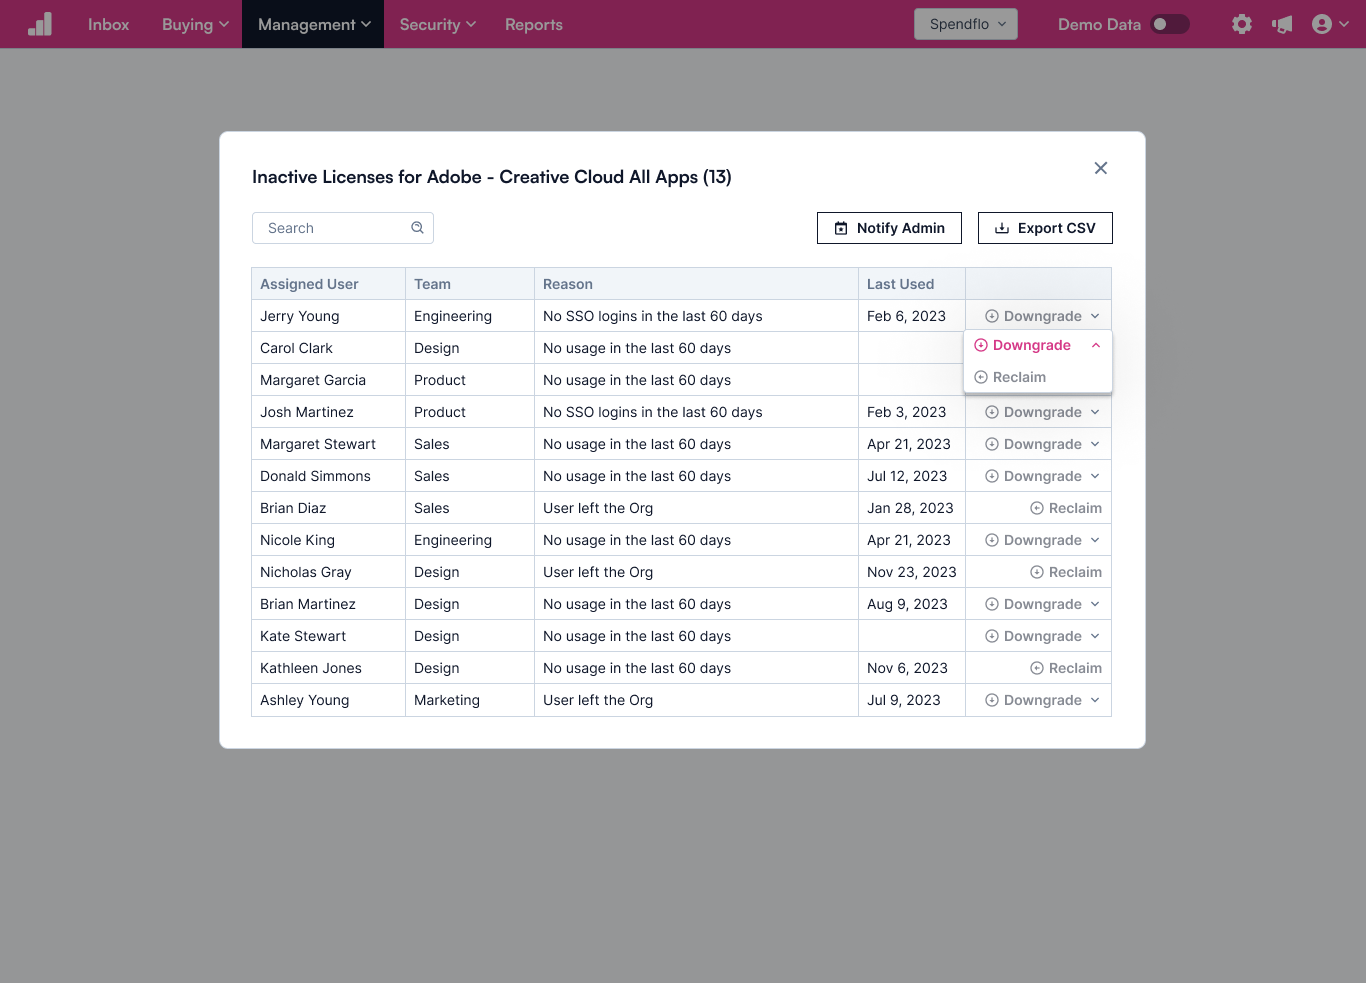1366x983 pixels.
Task: Click the search magnifier icon
Action: pos(417,228)
